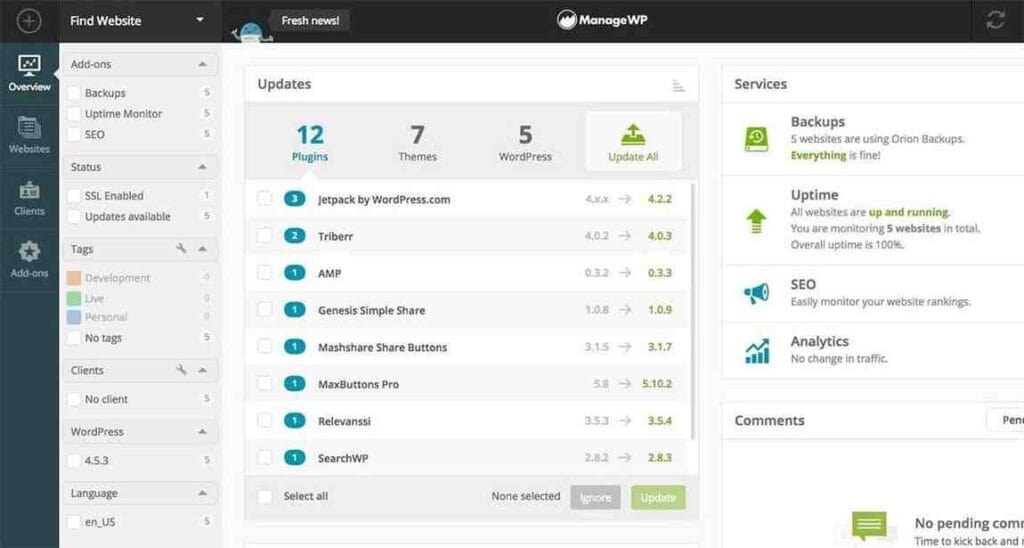Click the SEO megaphone icon
1024x548 pixels.
(756, 293)
